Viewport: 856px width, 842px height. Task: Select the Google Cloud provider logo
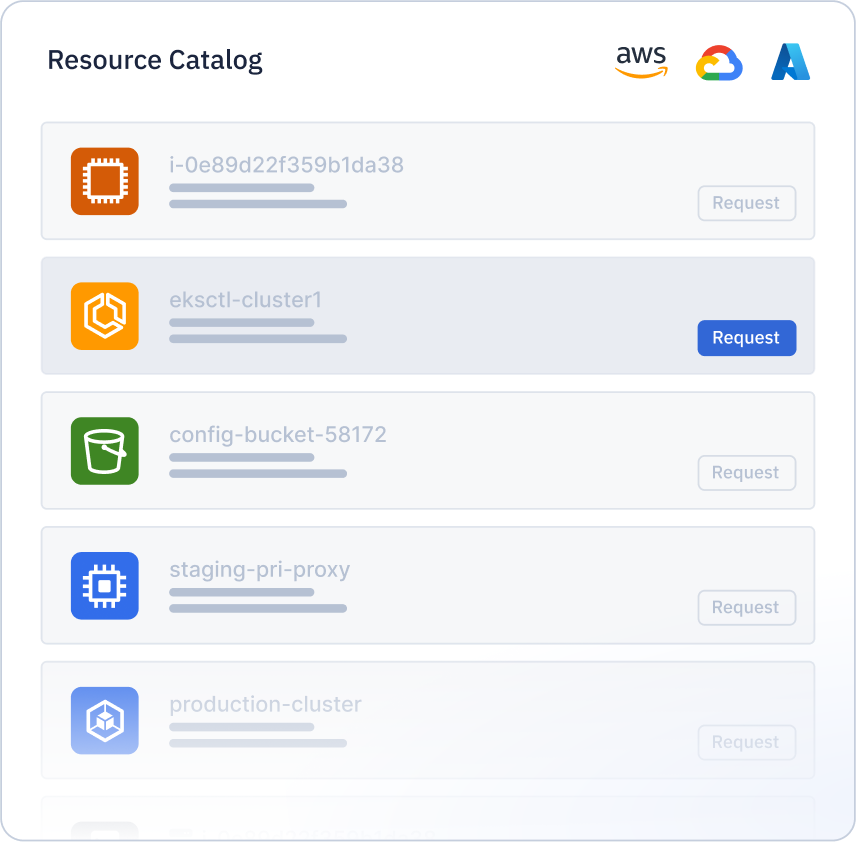click(x=719, y=63)
